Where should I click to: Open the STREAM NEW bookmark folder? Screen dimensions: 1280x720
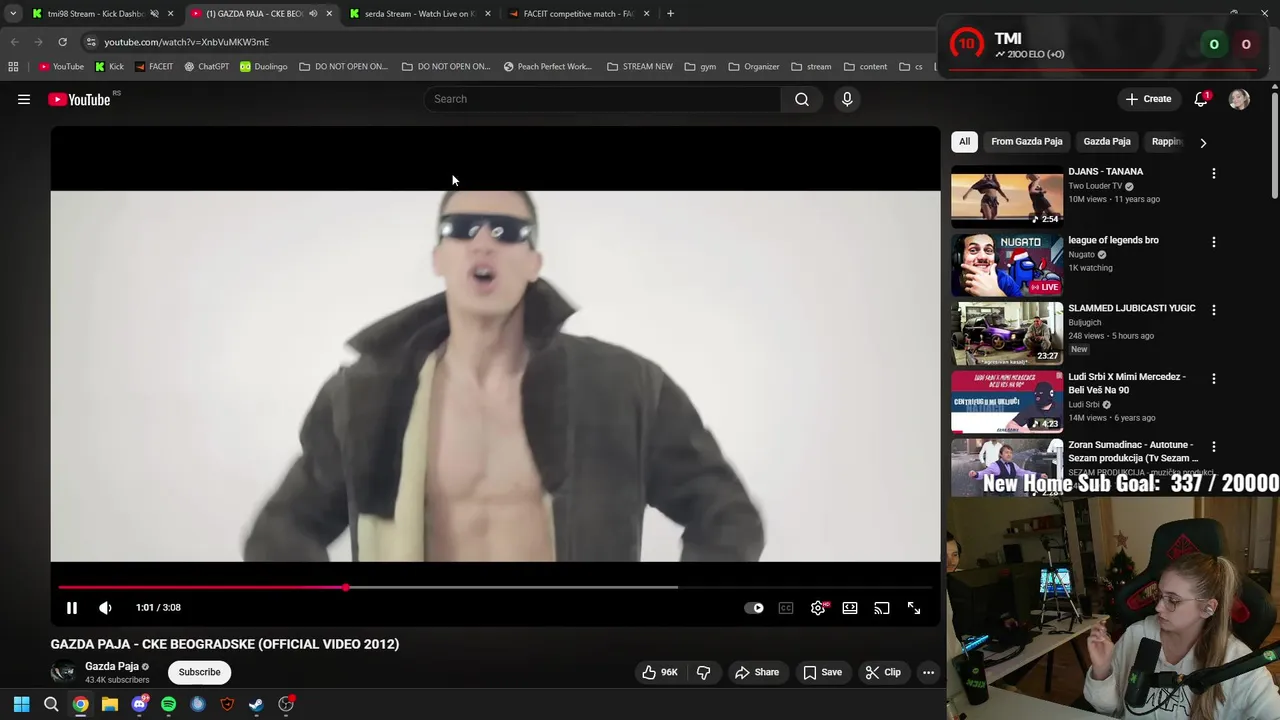click(640, 67)
